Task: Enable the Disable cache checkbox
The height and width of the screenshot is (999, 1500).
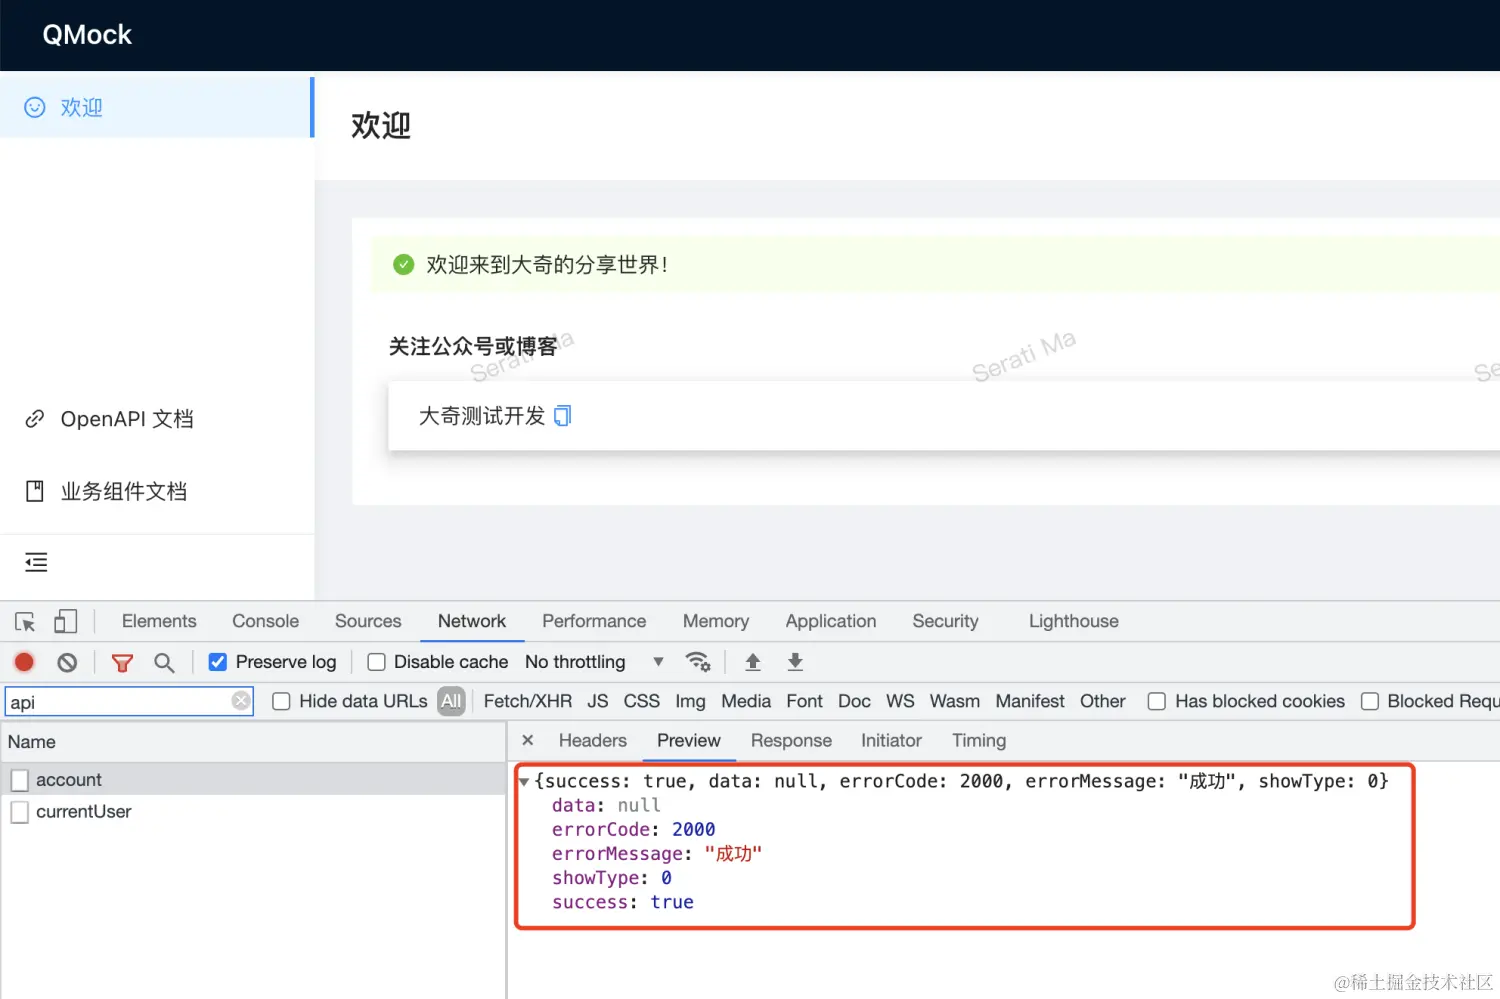Action: point(376,662)
